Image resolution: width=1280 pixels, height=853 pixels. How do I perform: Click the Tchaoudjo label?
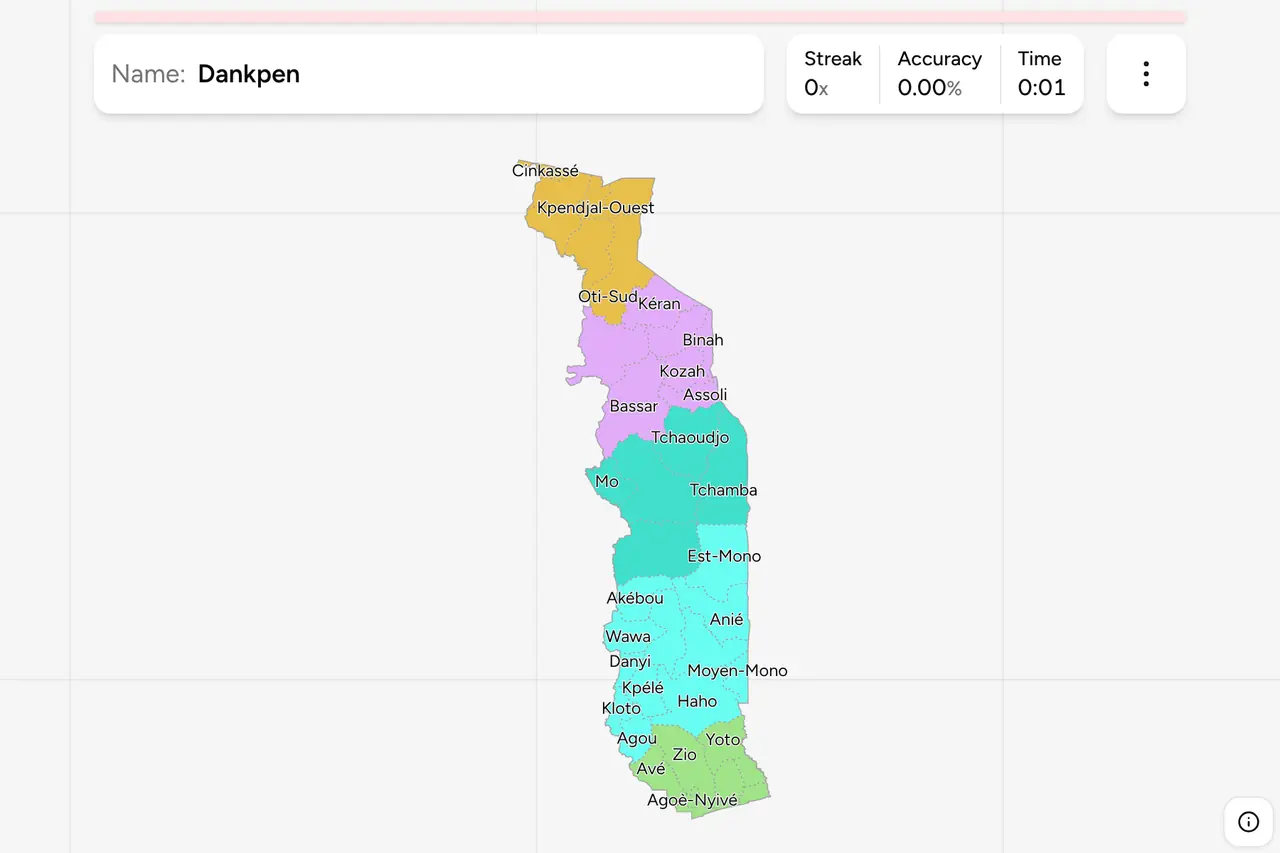(x=690, y=438)
